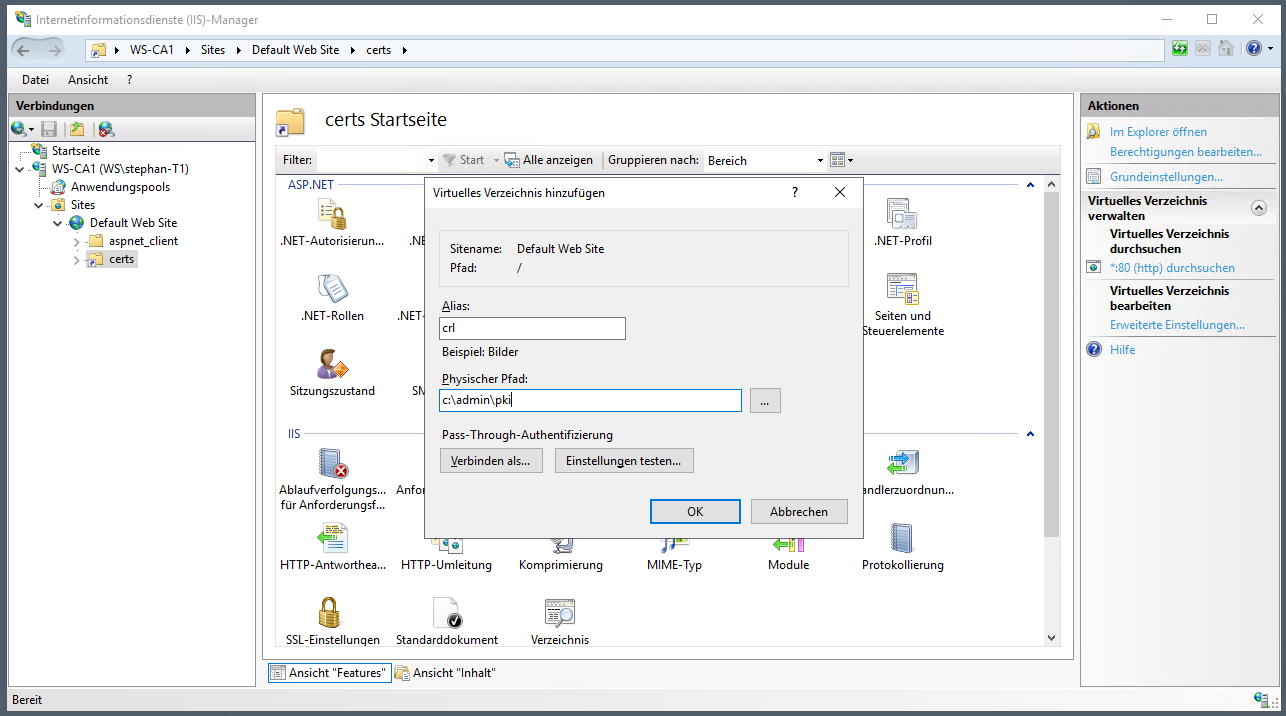The height and width of the screenshot is (716, 1286).
Task: Switch to Ansicht "Inhalt" tab
Action: 446,673
